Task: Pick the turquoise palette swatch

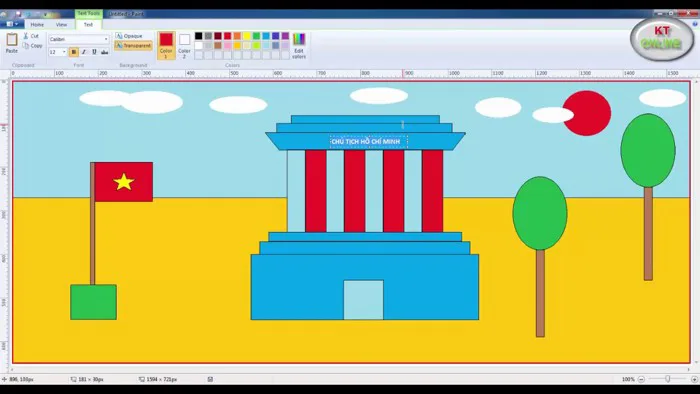Action: (x=266, y=36)
